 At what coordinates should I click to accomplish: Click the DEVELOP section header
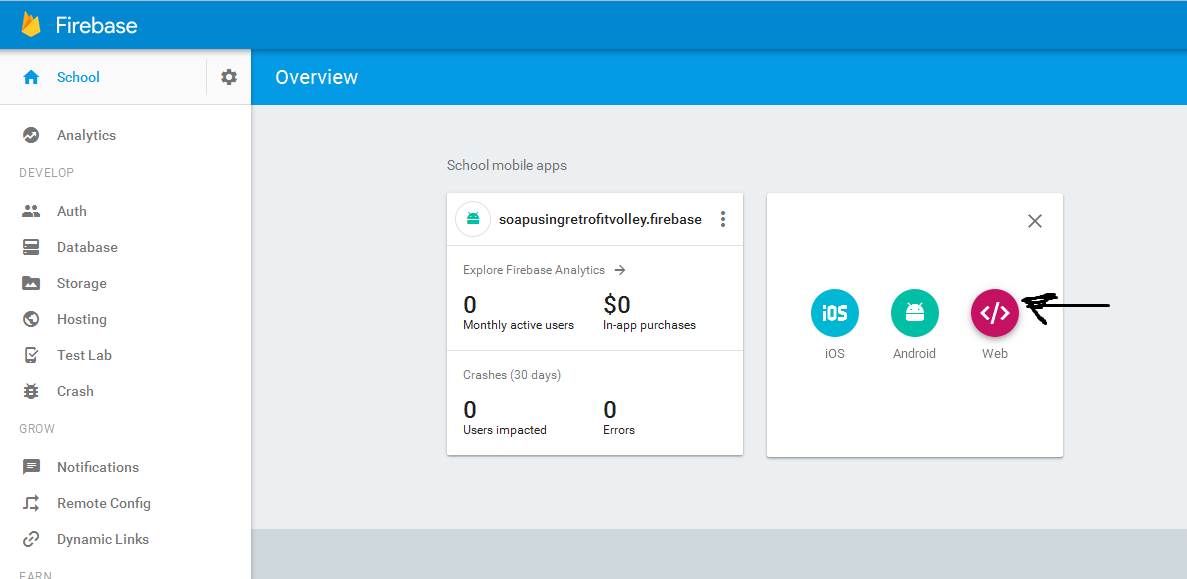47,173
